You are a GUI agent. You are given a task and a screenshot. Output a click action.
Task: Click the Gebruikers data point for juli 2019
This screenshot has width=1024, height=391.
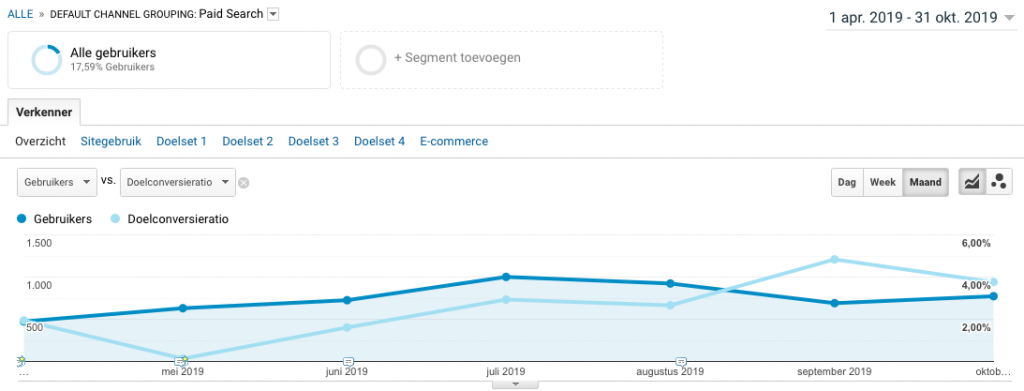[x=505, y=277]
